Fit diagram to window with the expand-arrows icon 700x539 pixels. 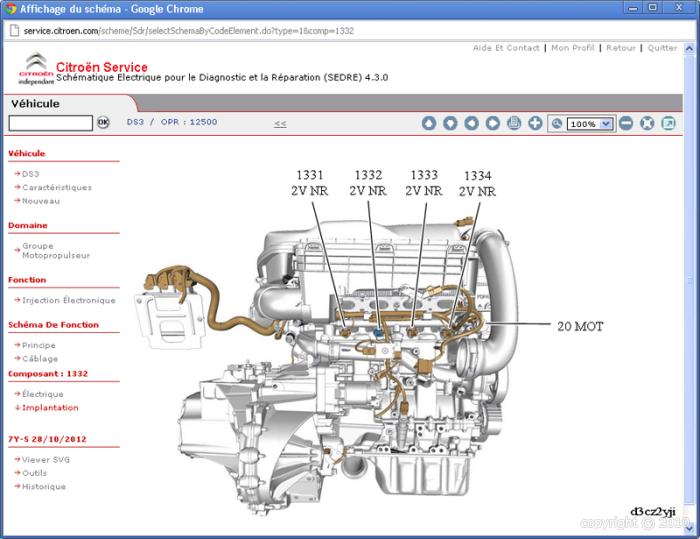(x=647, y=123)
